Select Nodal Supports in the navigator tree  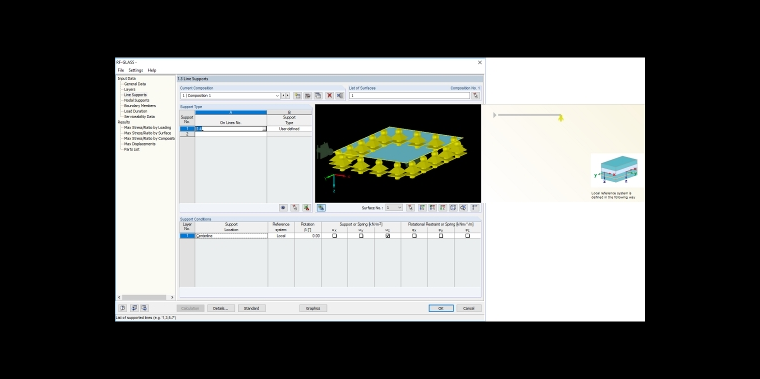coord(136,100)
